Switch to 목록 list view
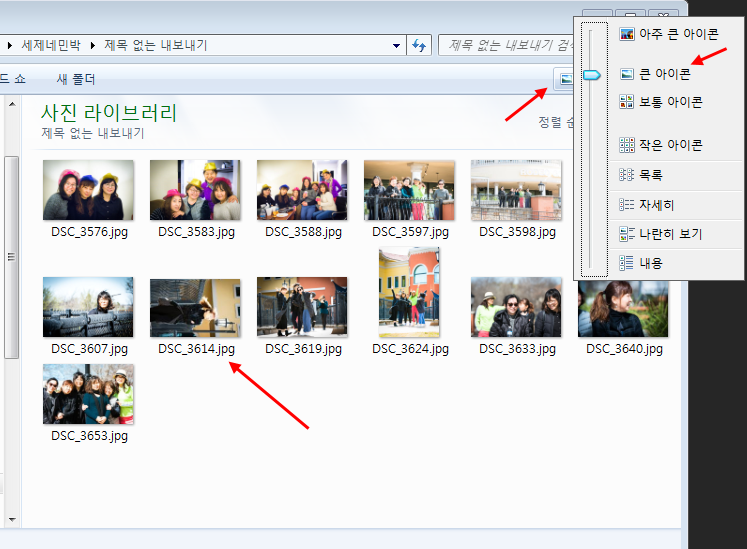Image resolution: width=747 pixels, height=549 pixels. click(650, 174)
